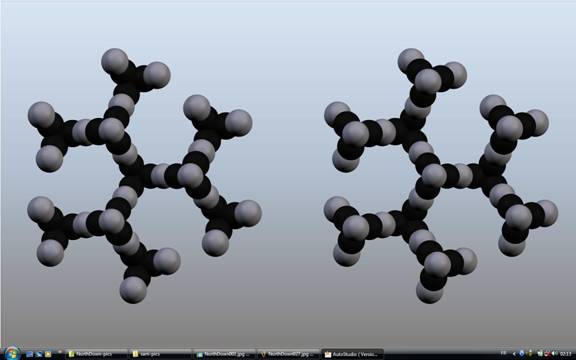The image size is (576, 360).
Task: Click the first quick launch icon beside Start
Action: 30,354
